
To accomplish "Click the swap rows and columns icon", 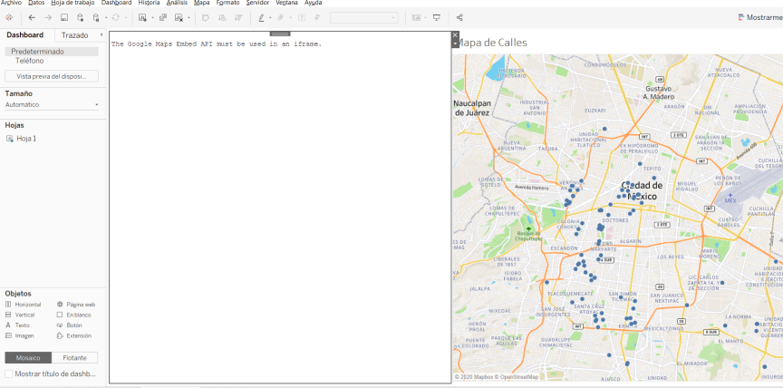I will [205, 17].
